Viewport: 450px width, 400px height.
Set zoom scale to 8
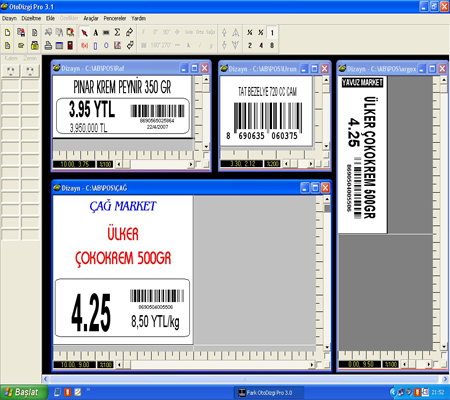click(x=272, y=45)
